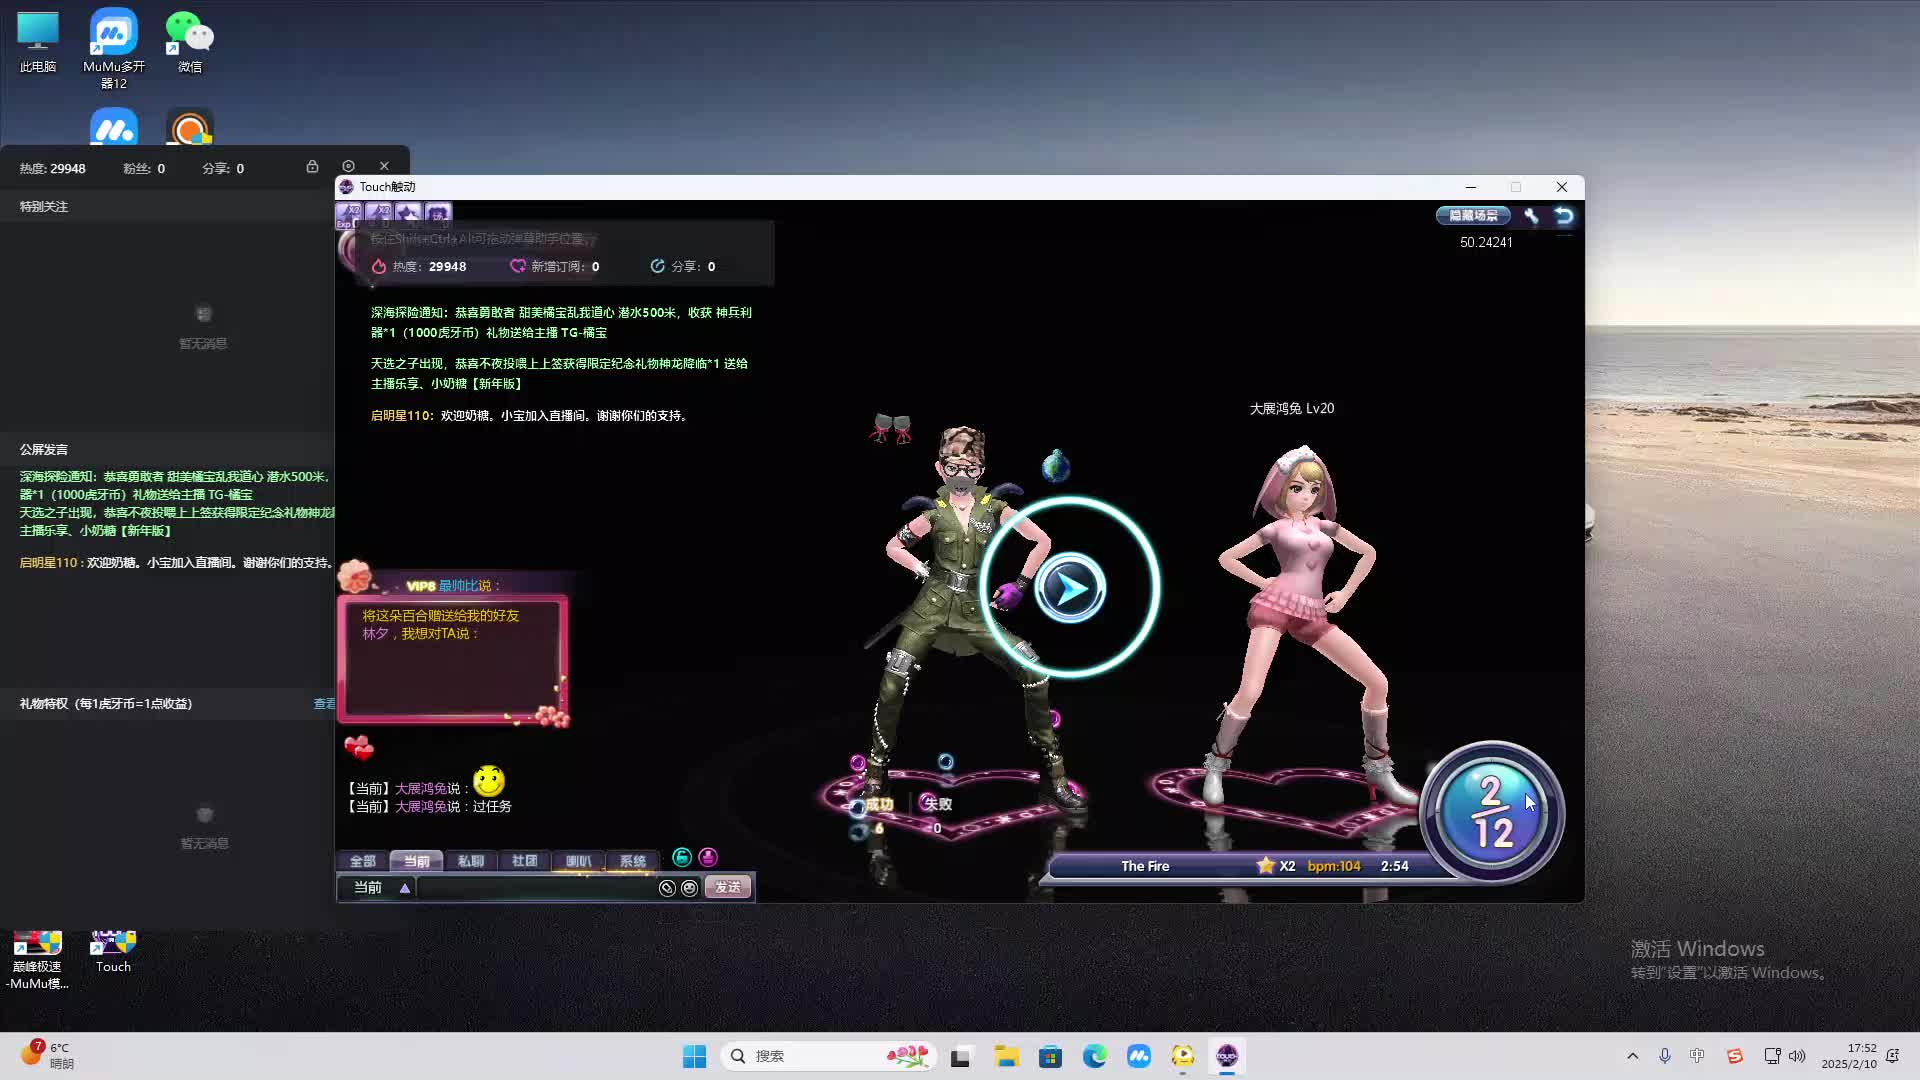Click the blue return arrow icon
The height and width of the screenshot is (1080, 1920).
1564,215
